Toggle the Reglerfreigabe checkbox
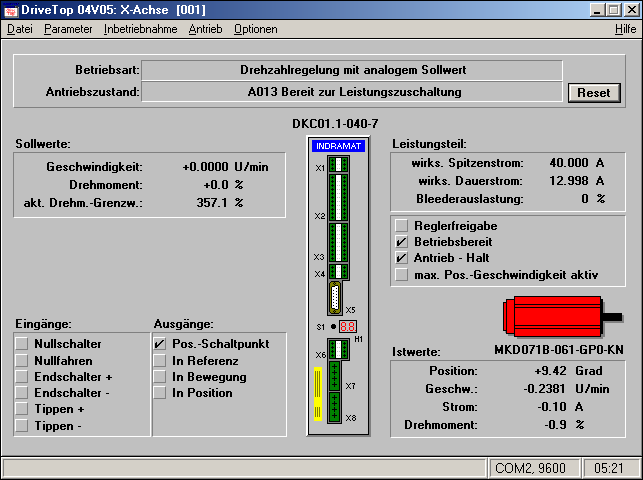The height and width of the screenshot is (480, 643). point(401,225)
